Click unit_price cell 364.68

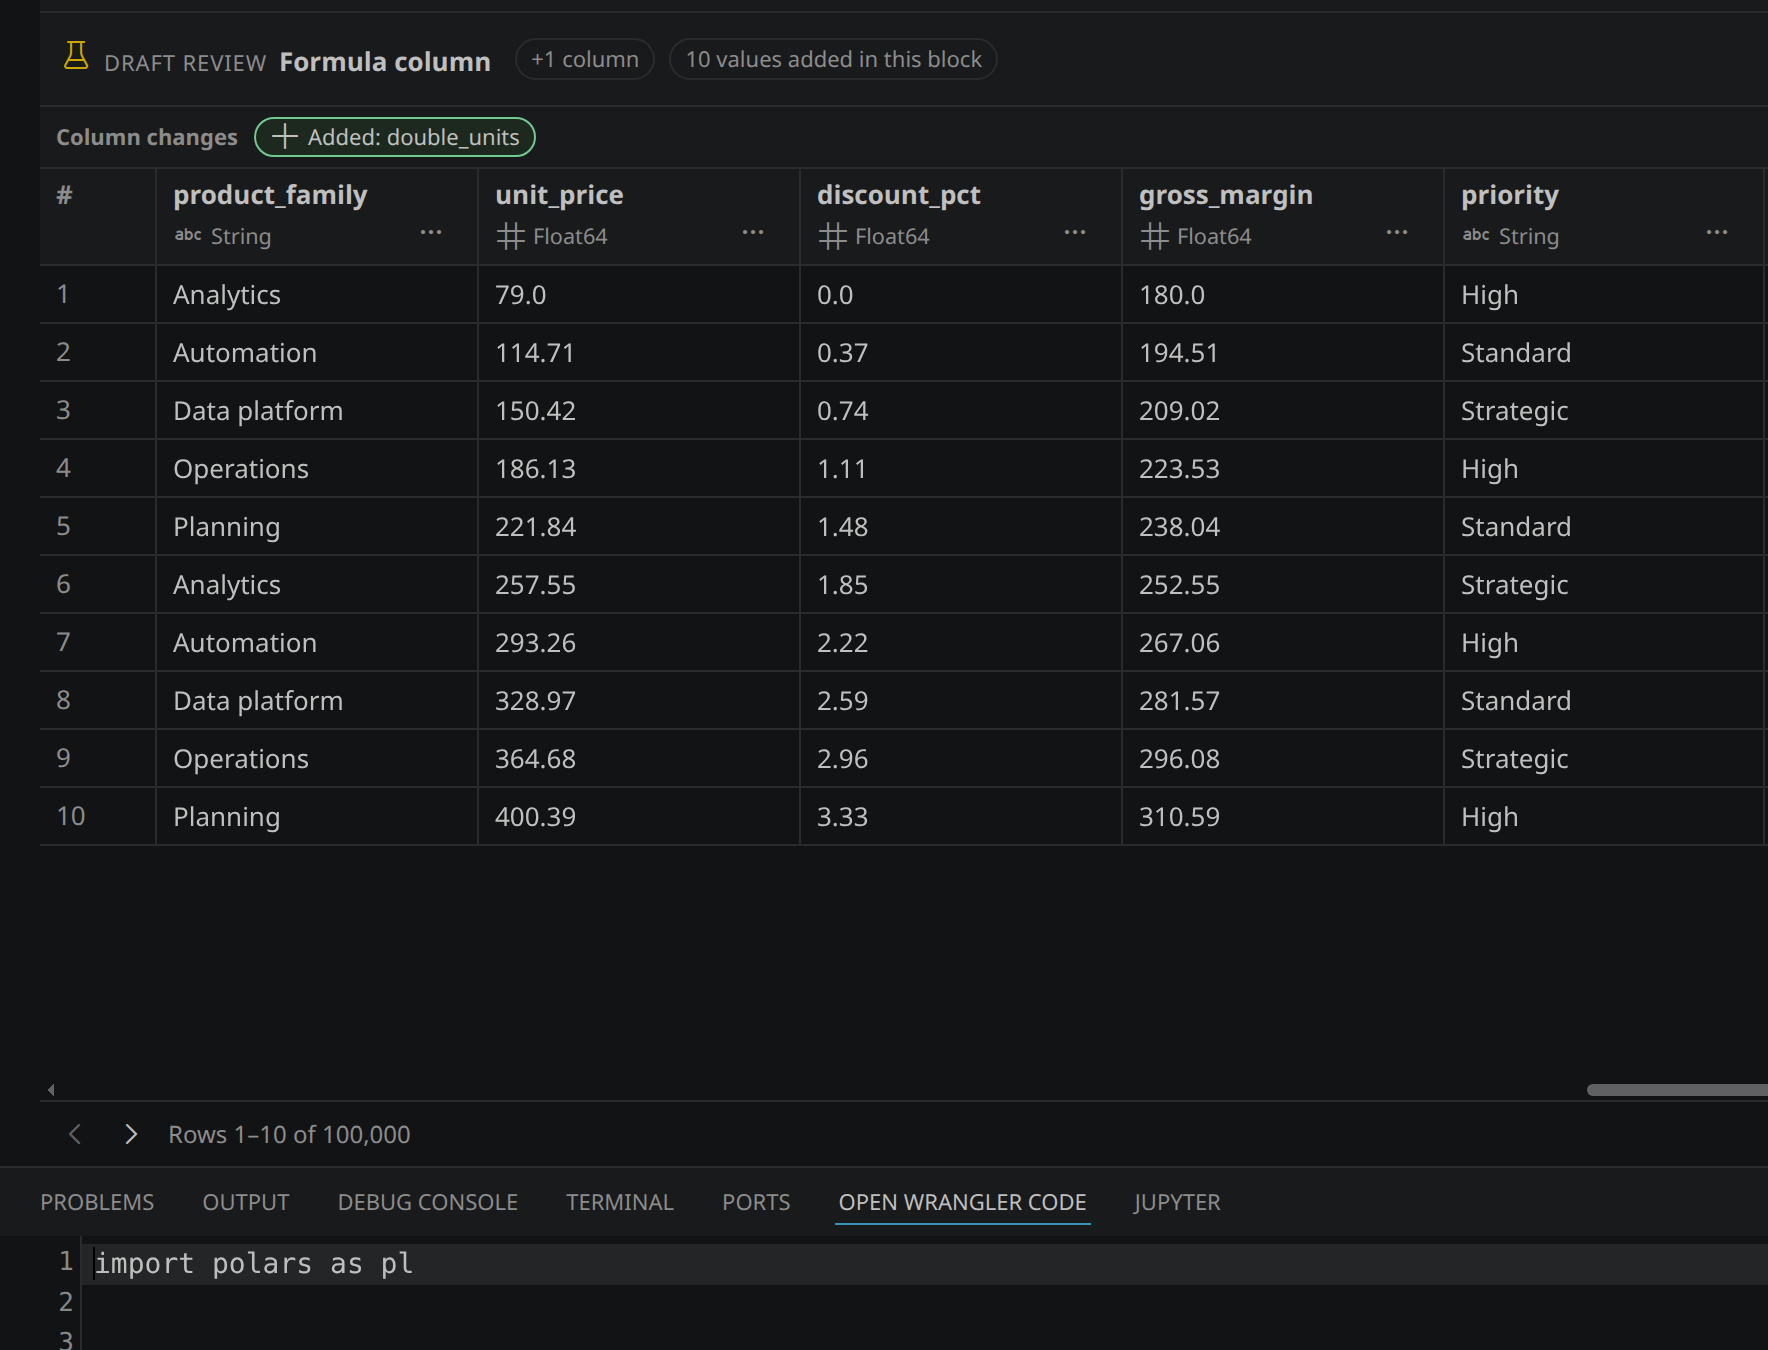(x=639, y=758)
